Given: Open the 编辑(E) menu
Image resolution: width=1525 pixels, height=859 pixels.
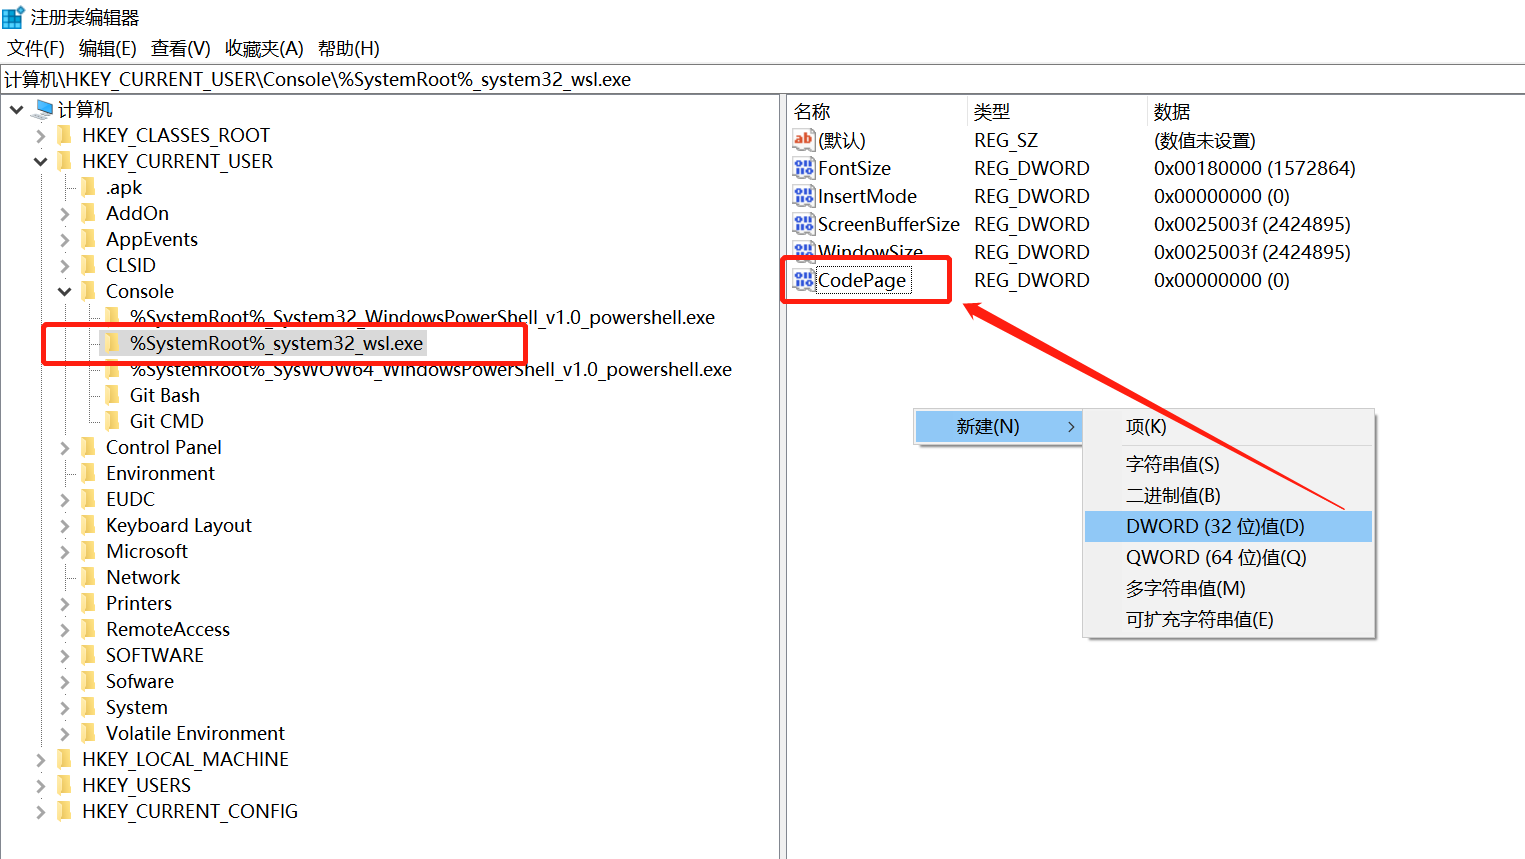Looking at the screenshot, I should [x=108, y=48].
